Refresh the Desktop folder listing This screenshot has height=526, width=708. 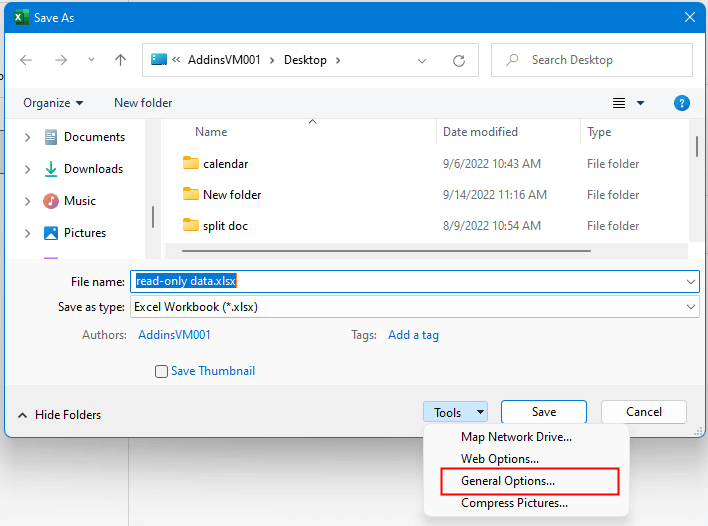click(459, 60)
